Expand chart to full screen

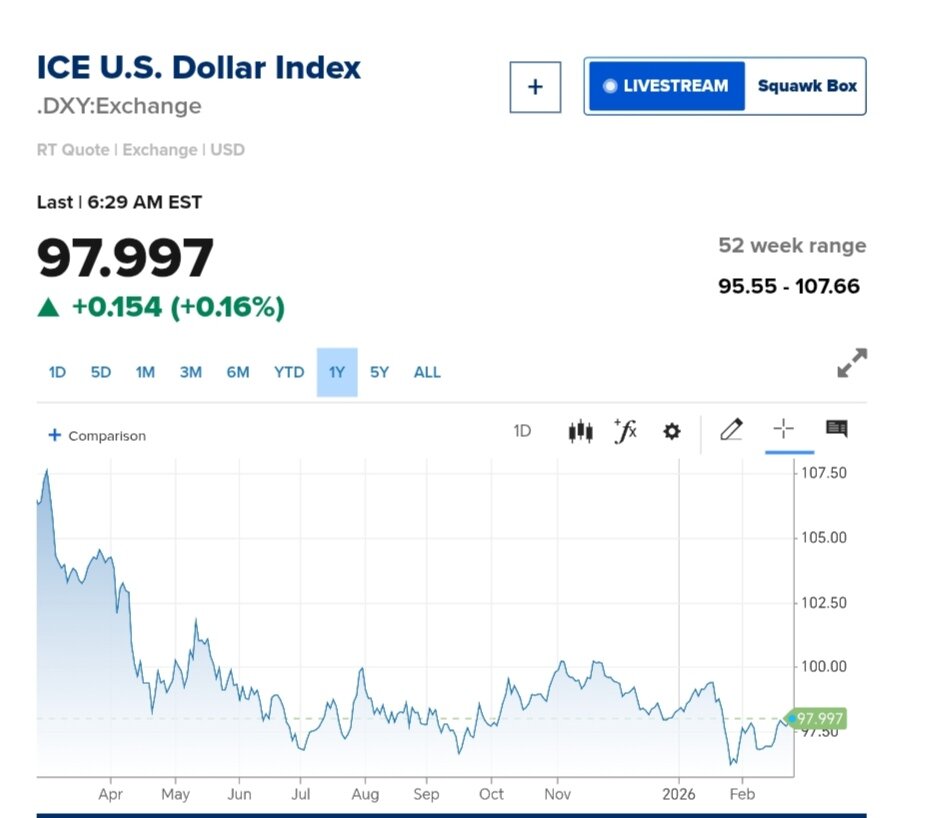click(x=851, y=363)
